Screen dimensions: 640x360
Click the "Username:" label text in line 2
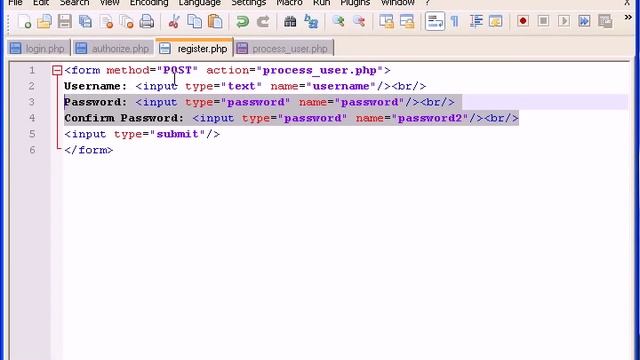pyautogui.click(x=96, y=86)
